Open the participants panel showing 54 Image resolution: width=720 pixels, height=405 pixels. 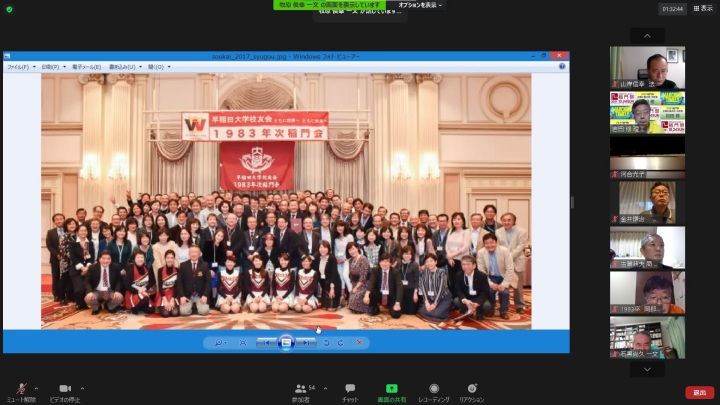301,393
